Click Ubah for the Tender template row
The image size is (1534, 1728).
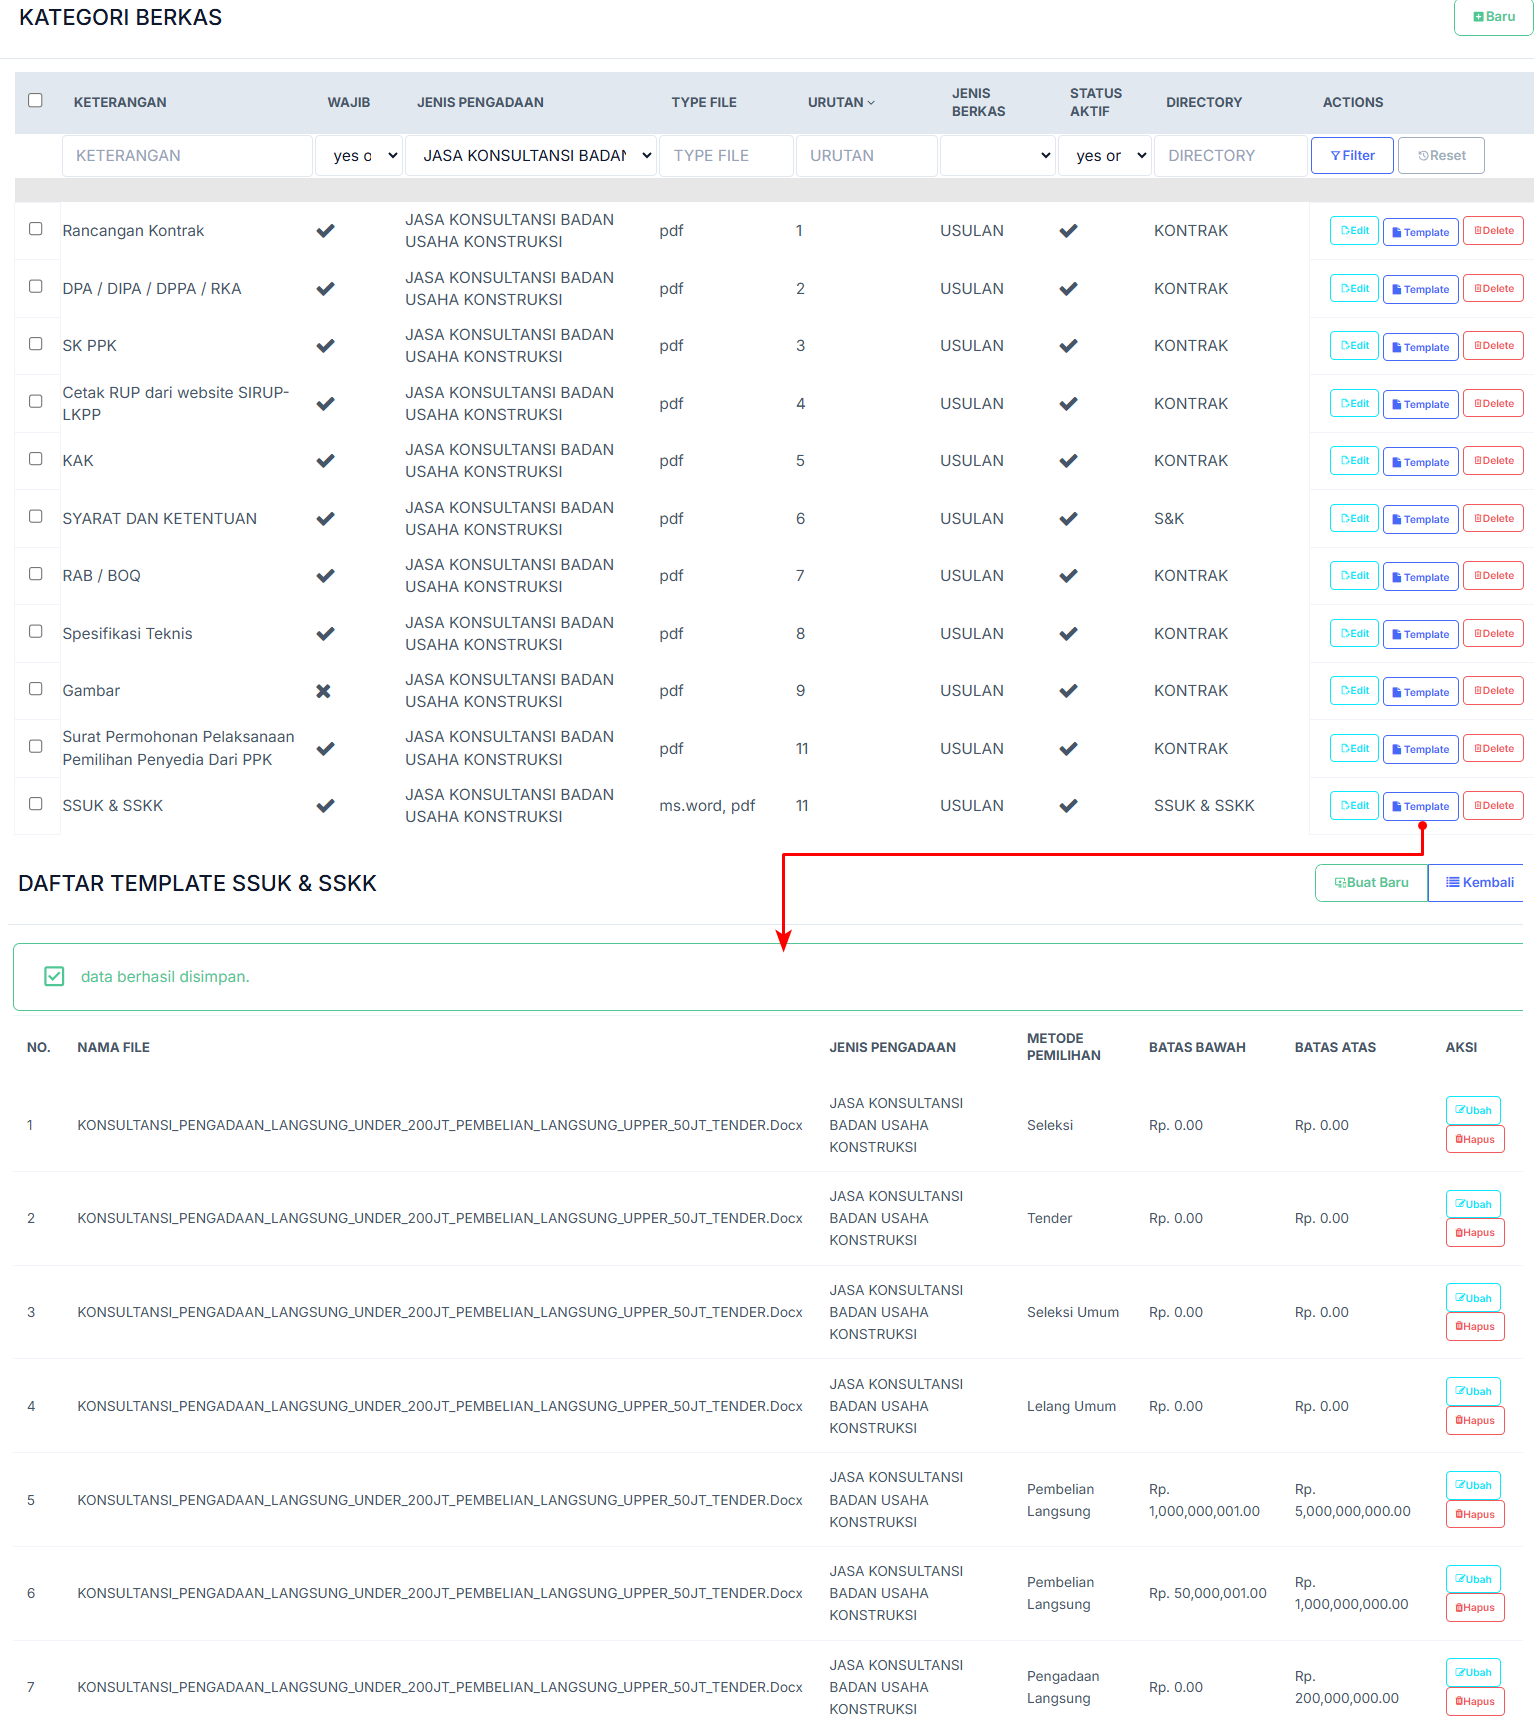coord(1472,1204)
